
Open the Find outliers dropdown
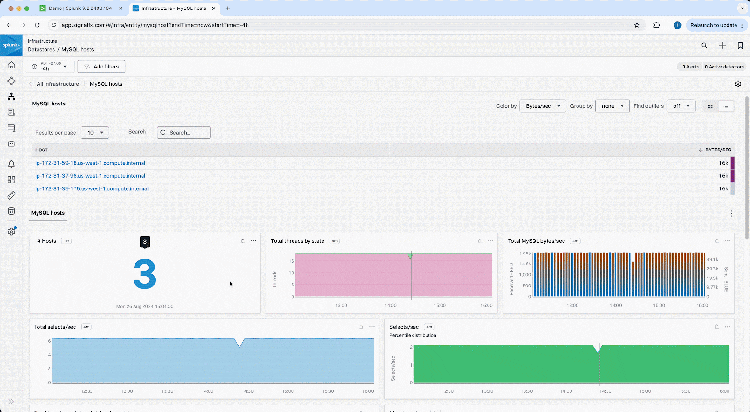pos(680,105)
